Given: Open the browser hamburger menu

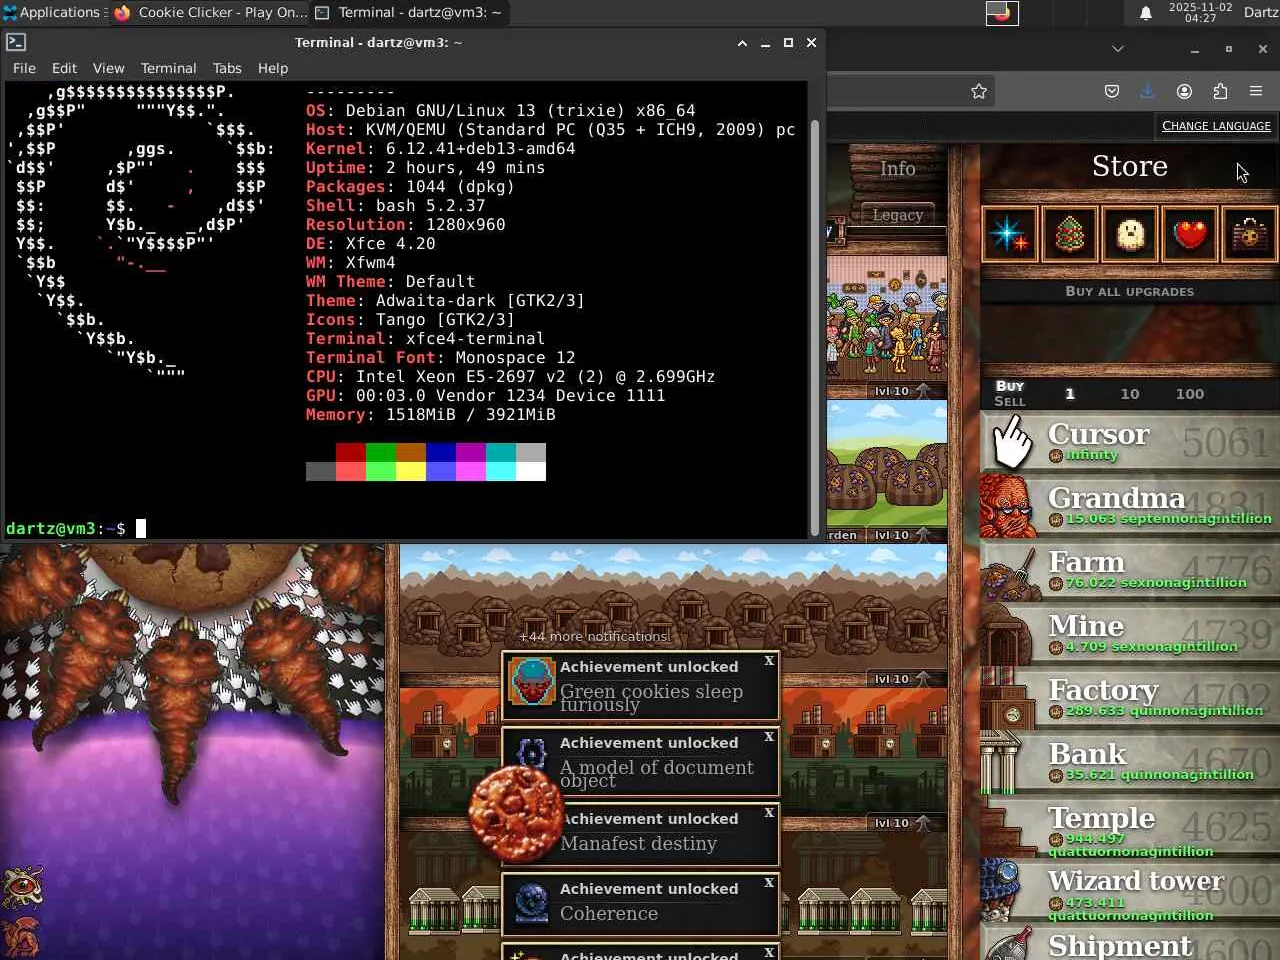Looking at the screenshot, I should 1256,91.
